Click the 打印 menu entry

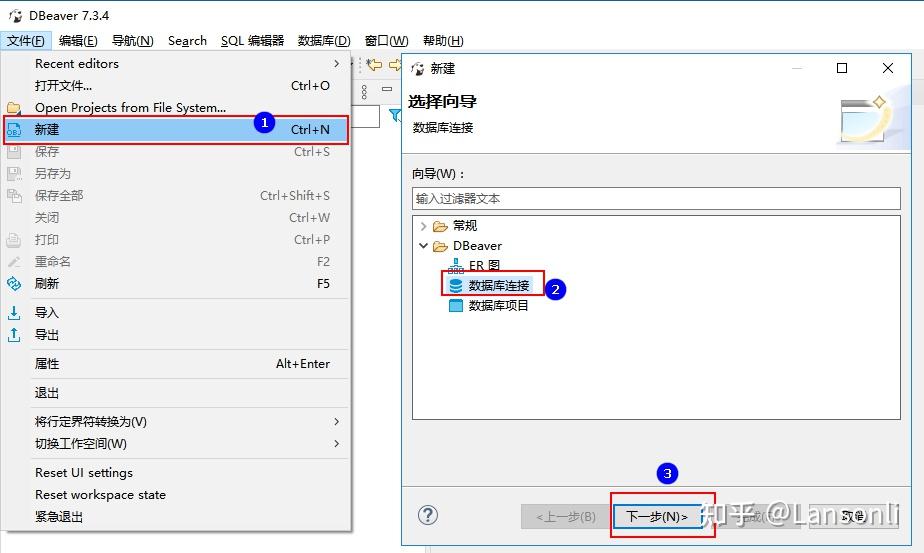coord(176,239)
